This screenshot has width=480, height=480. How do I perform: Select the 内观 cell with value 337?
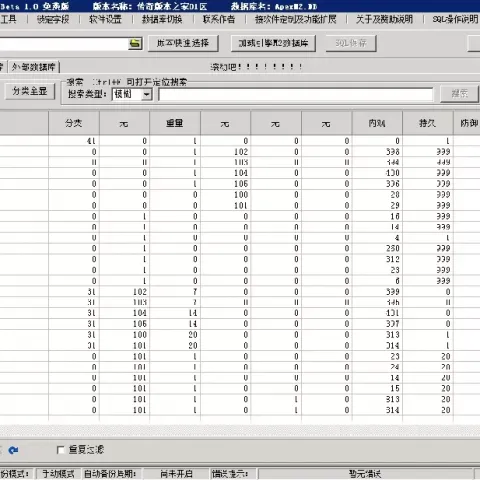click(x=377, y=324)
